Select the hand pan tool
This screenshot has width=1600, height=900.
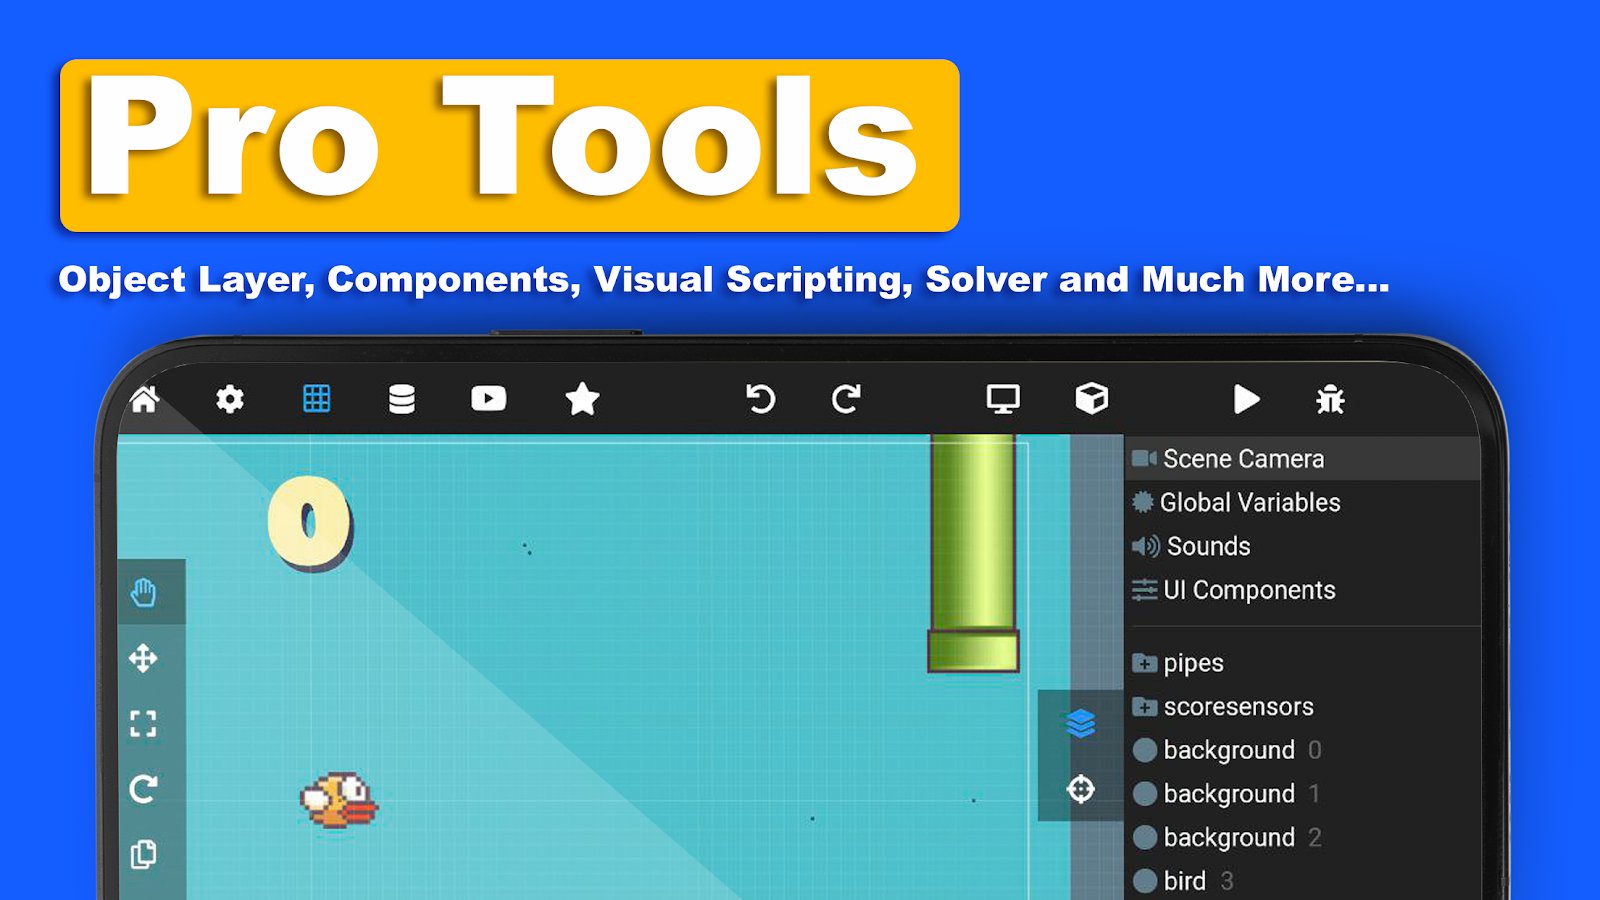[x=144, y=593]
